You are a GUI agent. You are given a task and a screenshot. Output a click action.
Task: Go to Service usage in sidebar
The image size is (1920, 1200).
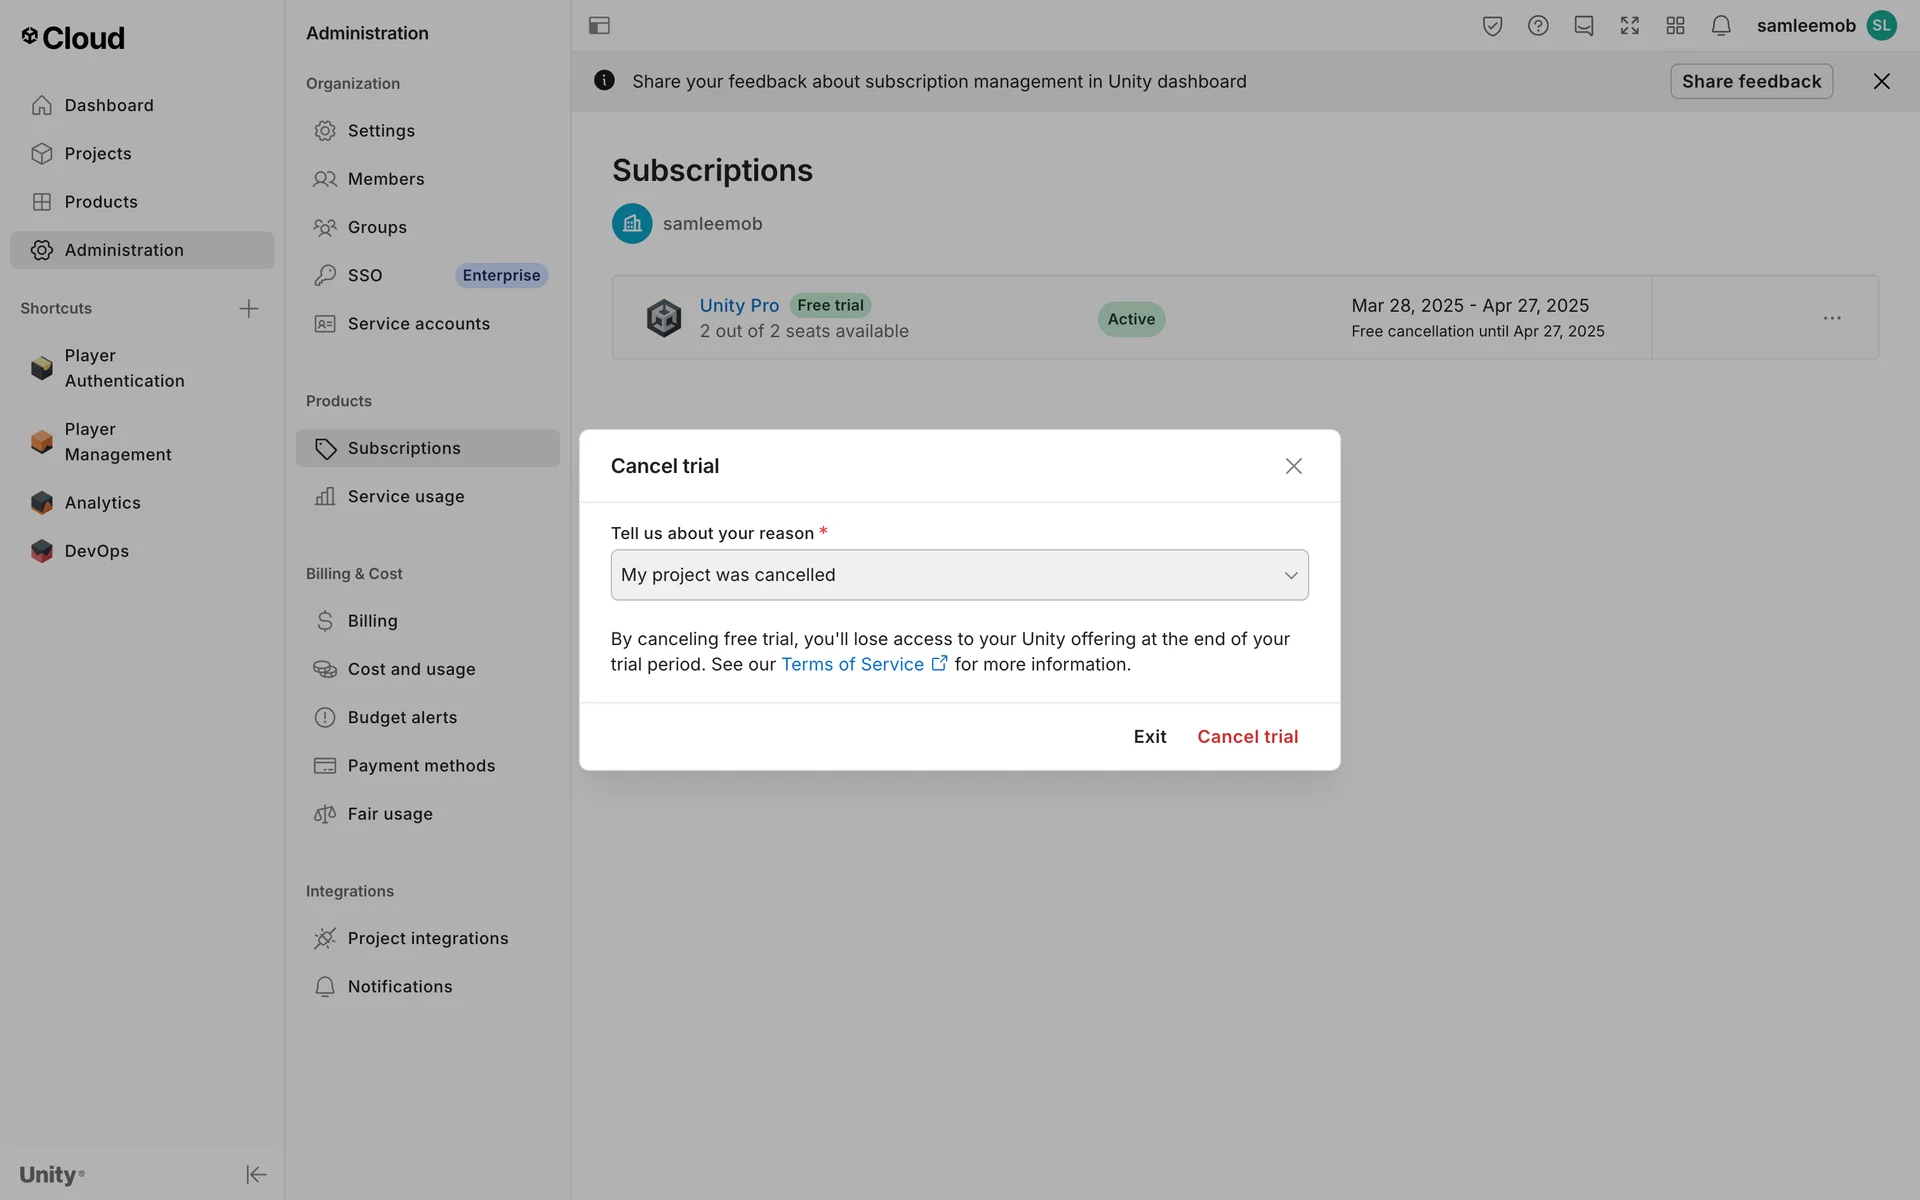(x=405, y=497)
